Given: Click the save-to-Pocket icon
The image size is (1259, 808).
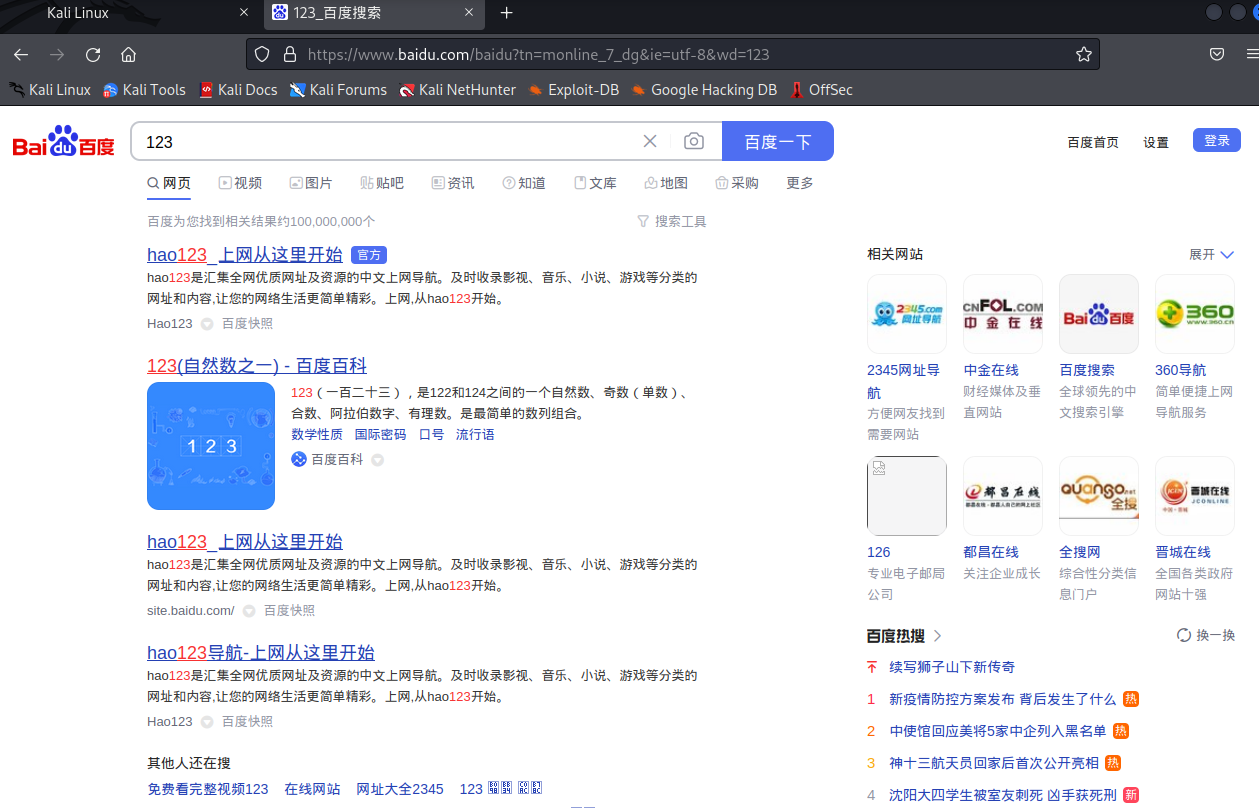Looking at the screenshot, I should 1217,55.
